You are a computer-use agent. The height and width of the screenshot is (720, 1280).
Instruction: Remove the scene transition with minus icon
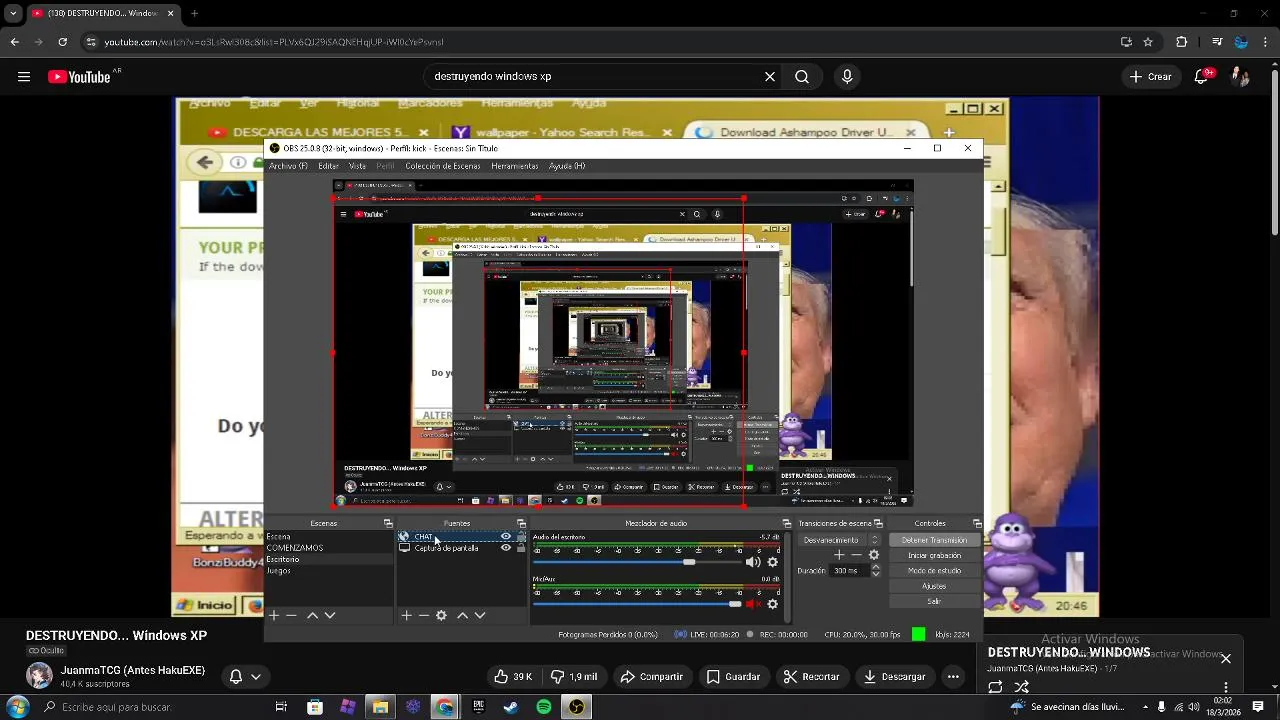856,555
